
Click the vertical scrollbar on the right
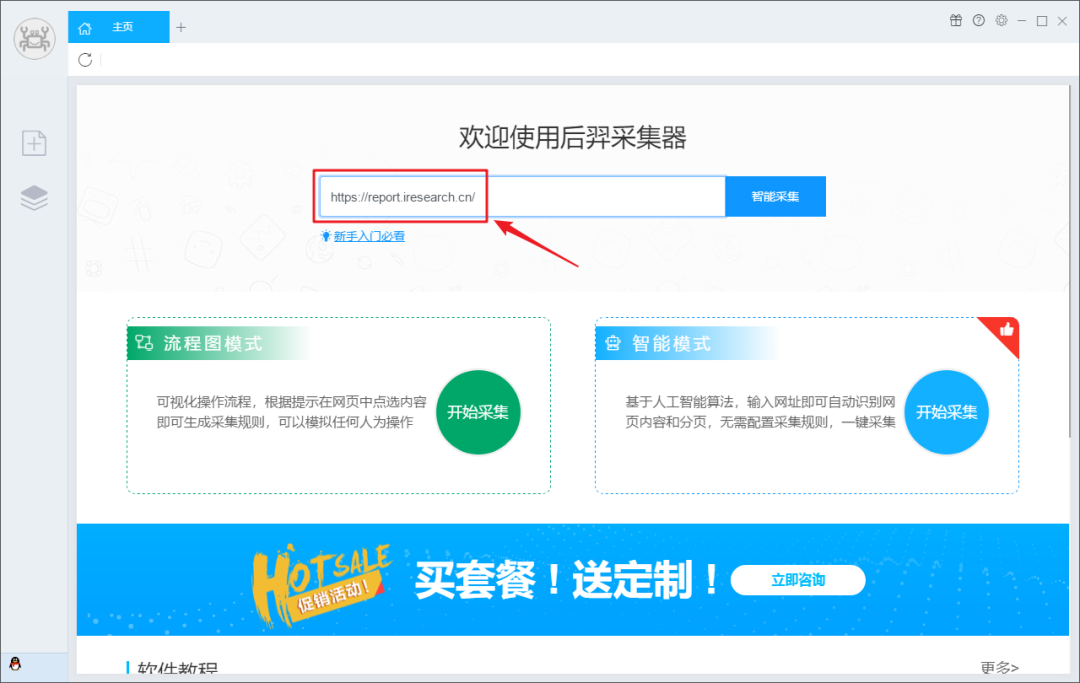1070,262
